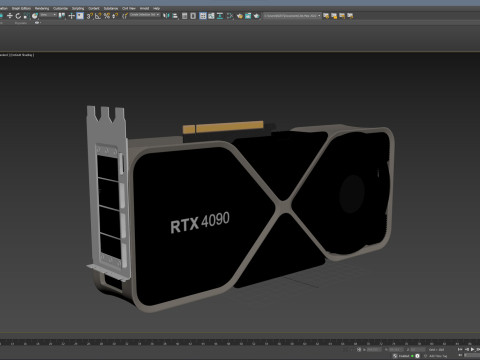The height and width of the screenshot is (360, 480).
Task: Open the Help menu
Action: pos(156,8)
